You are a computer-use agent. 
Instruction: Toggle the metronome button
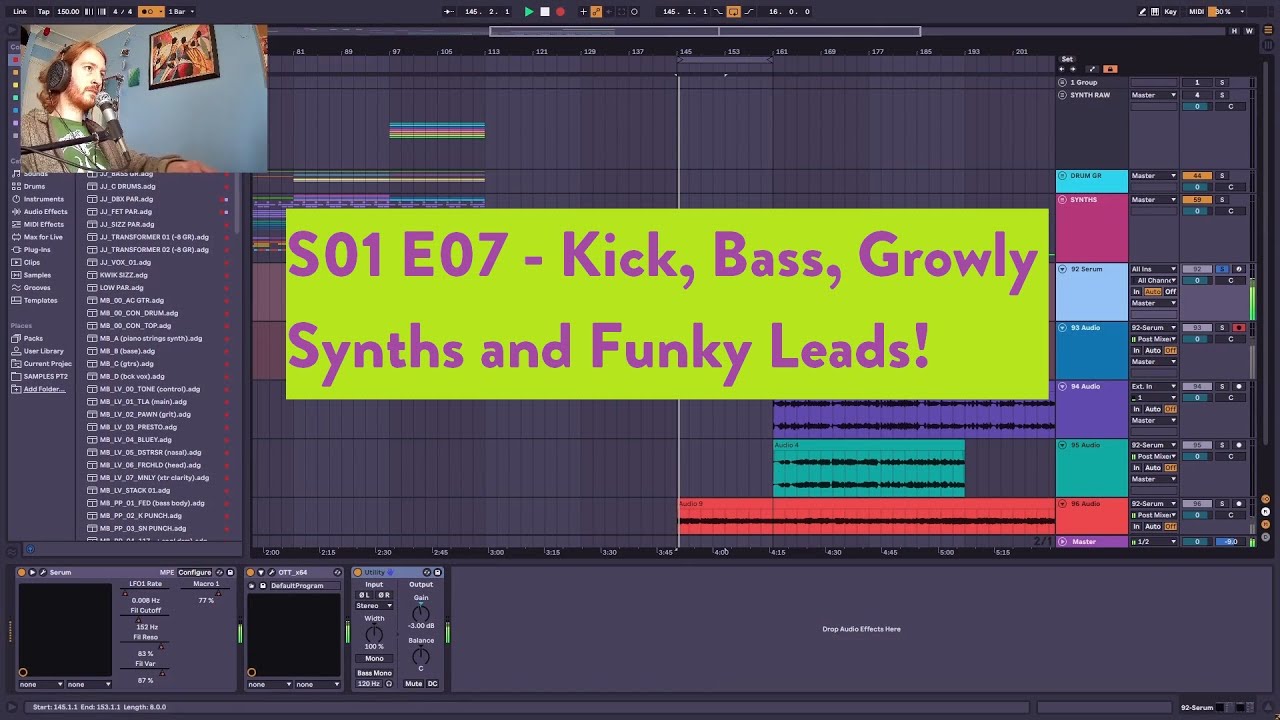[150, 11]
